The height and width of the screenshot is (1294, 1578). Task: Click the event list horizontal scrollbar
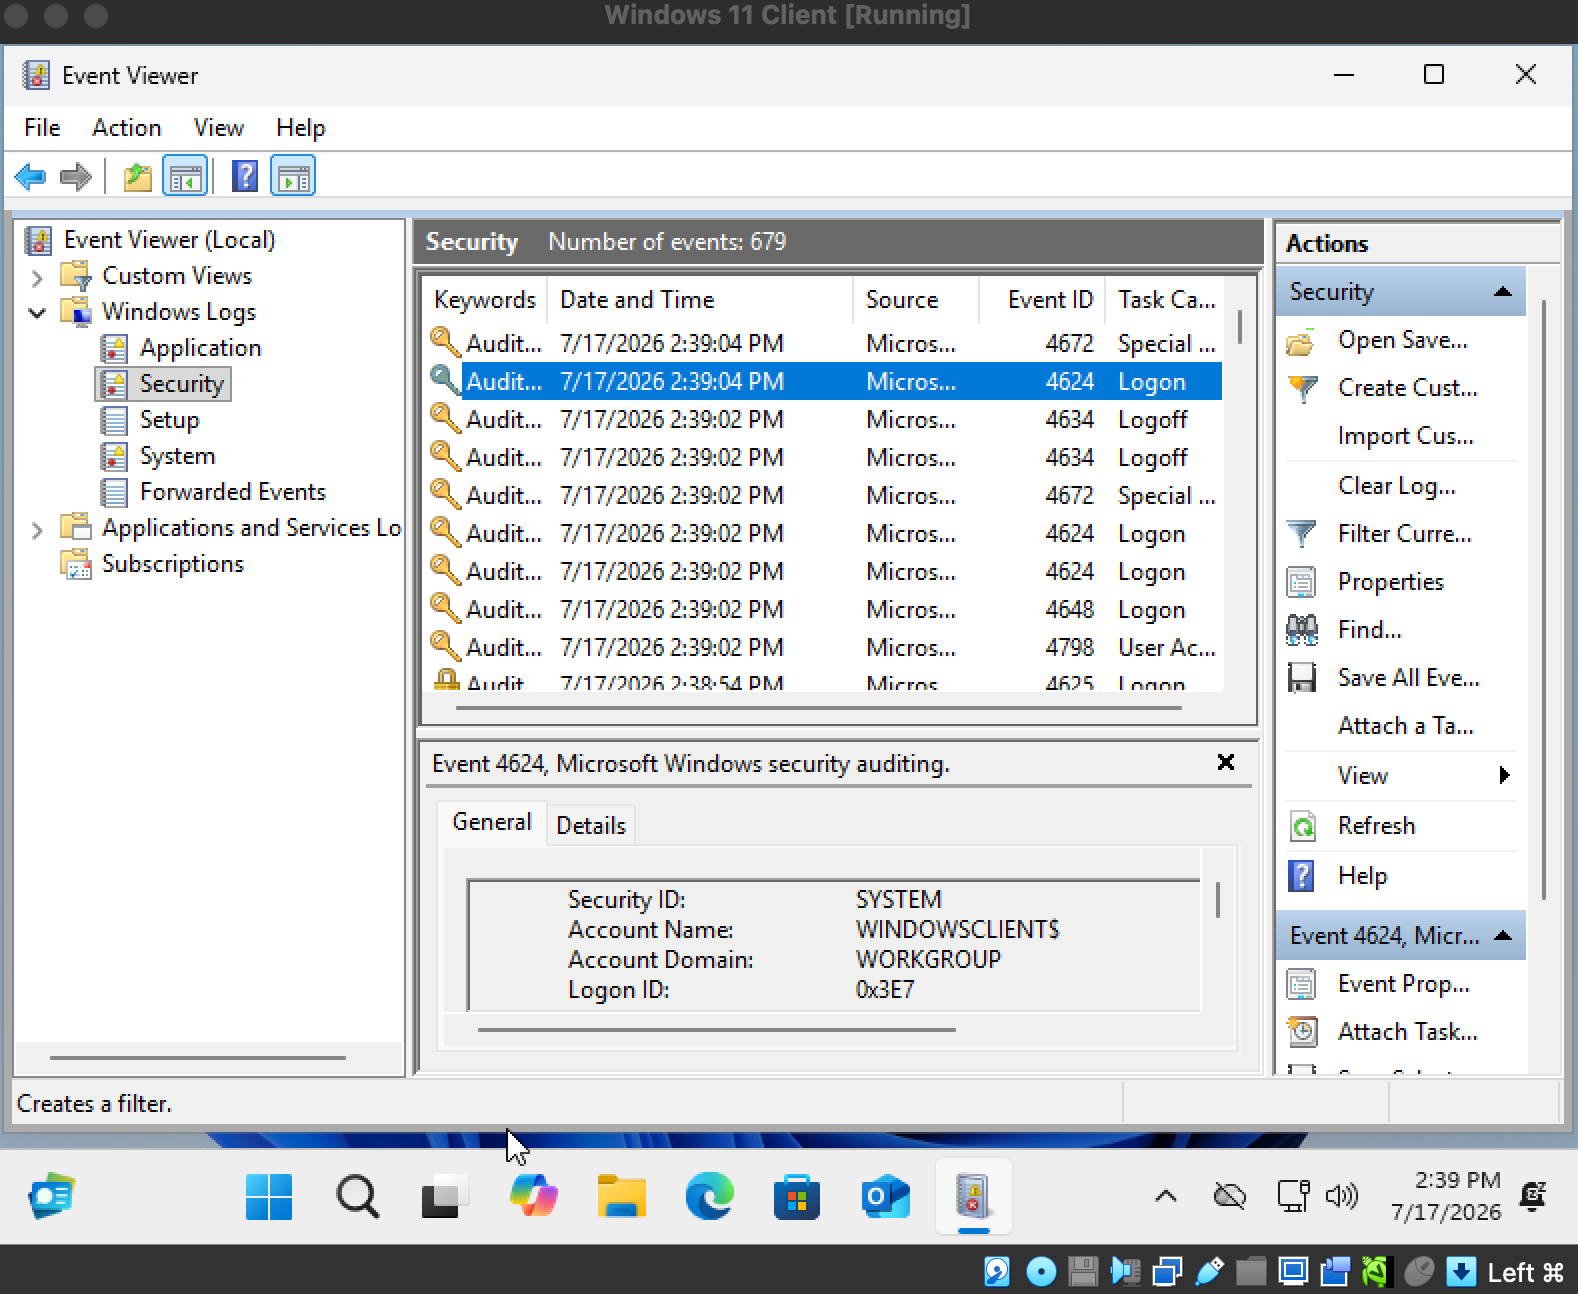[x=818, y=708]
